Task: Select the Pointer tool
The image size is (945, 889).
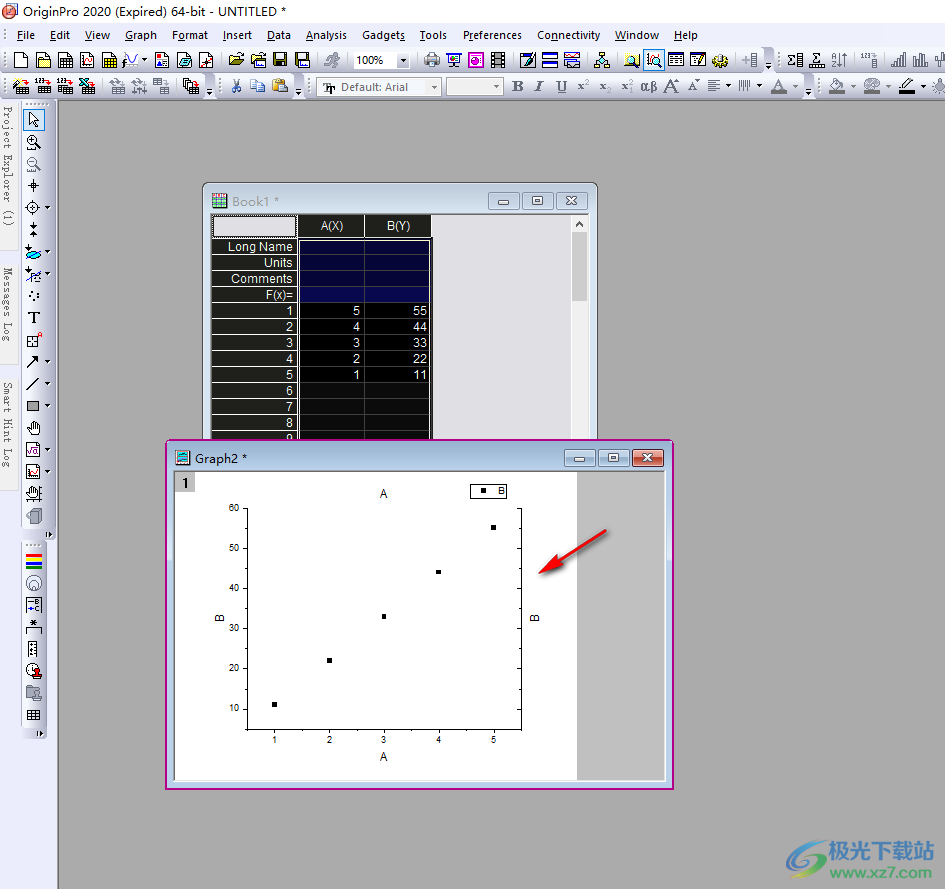Action: (34, 120)
